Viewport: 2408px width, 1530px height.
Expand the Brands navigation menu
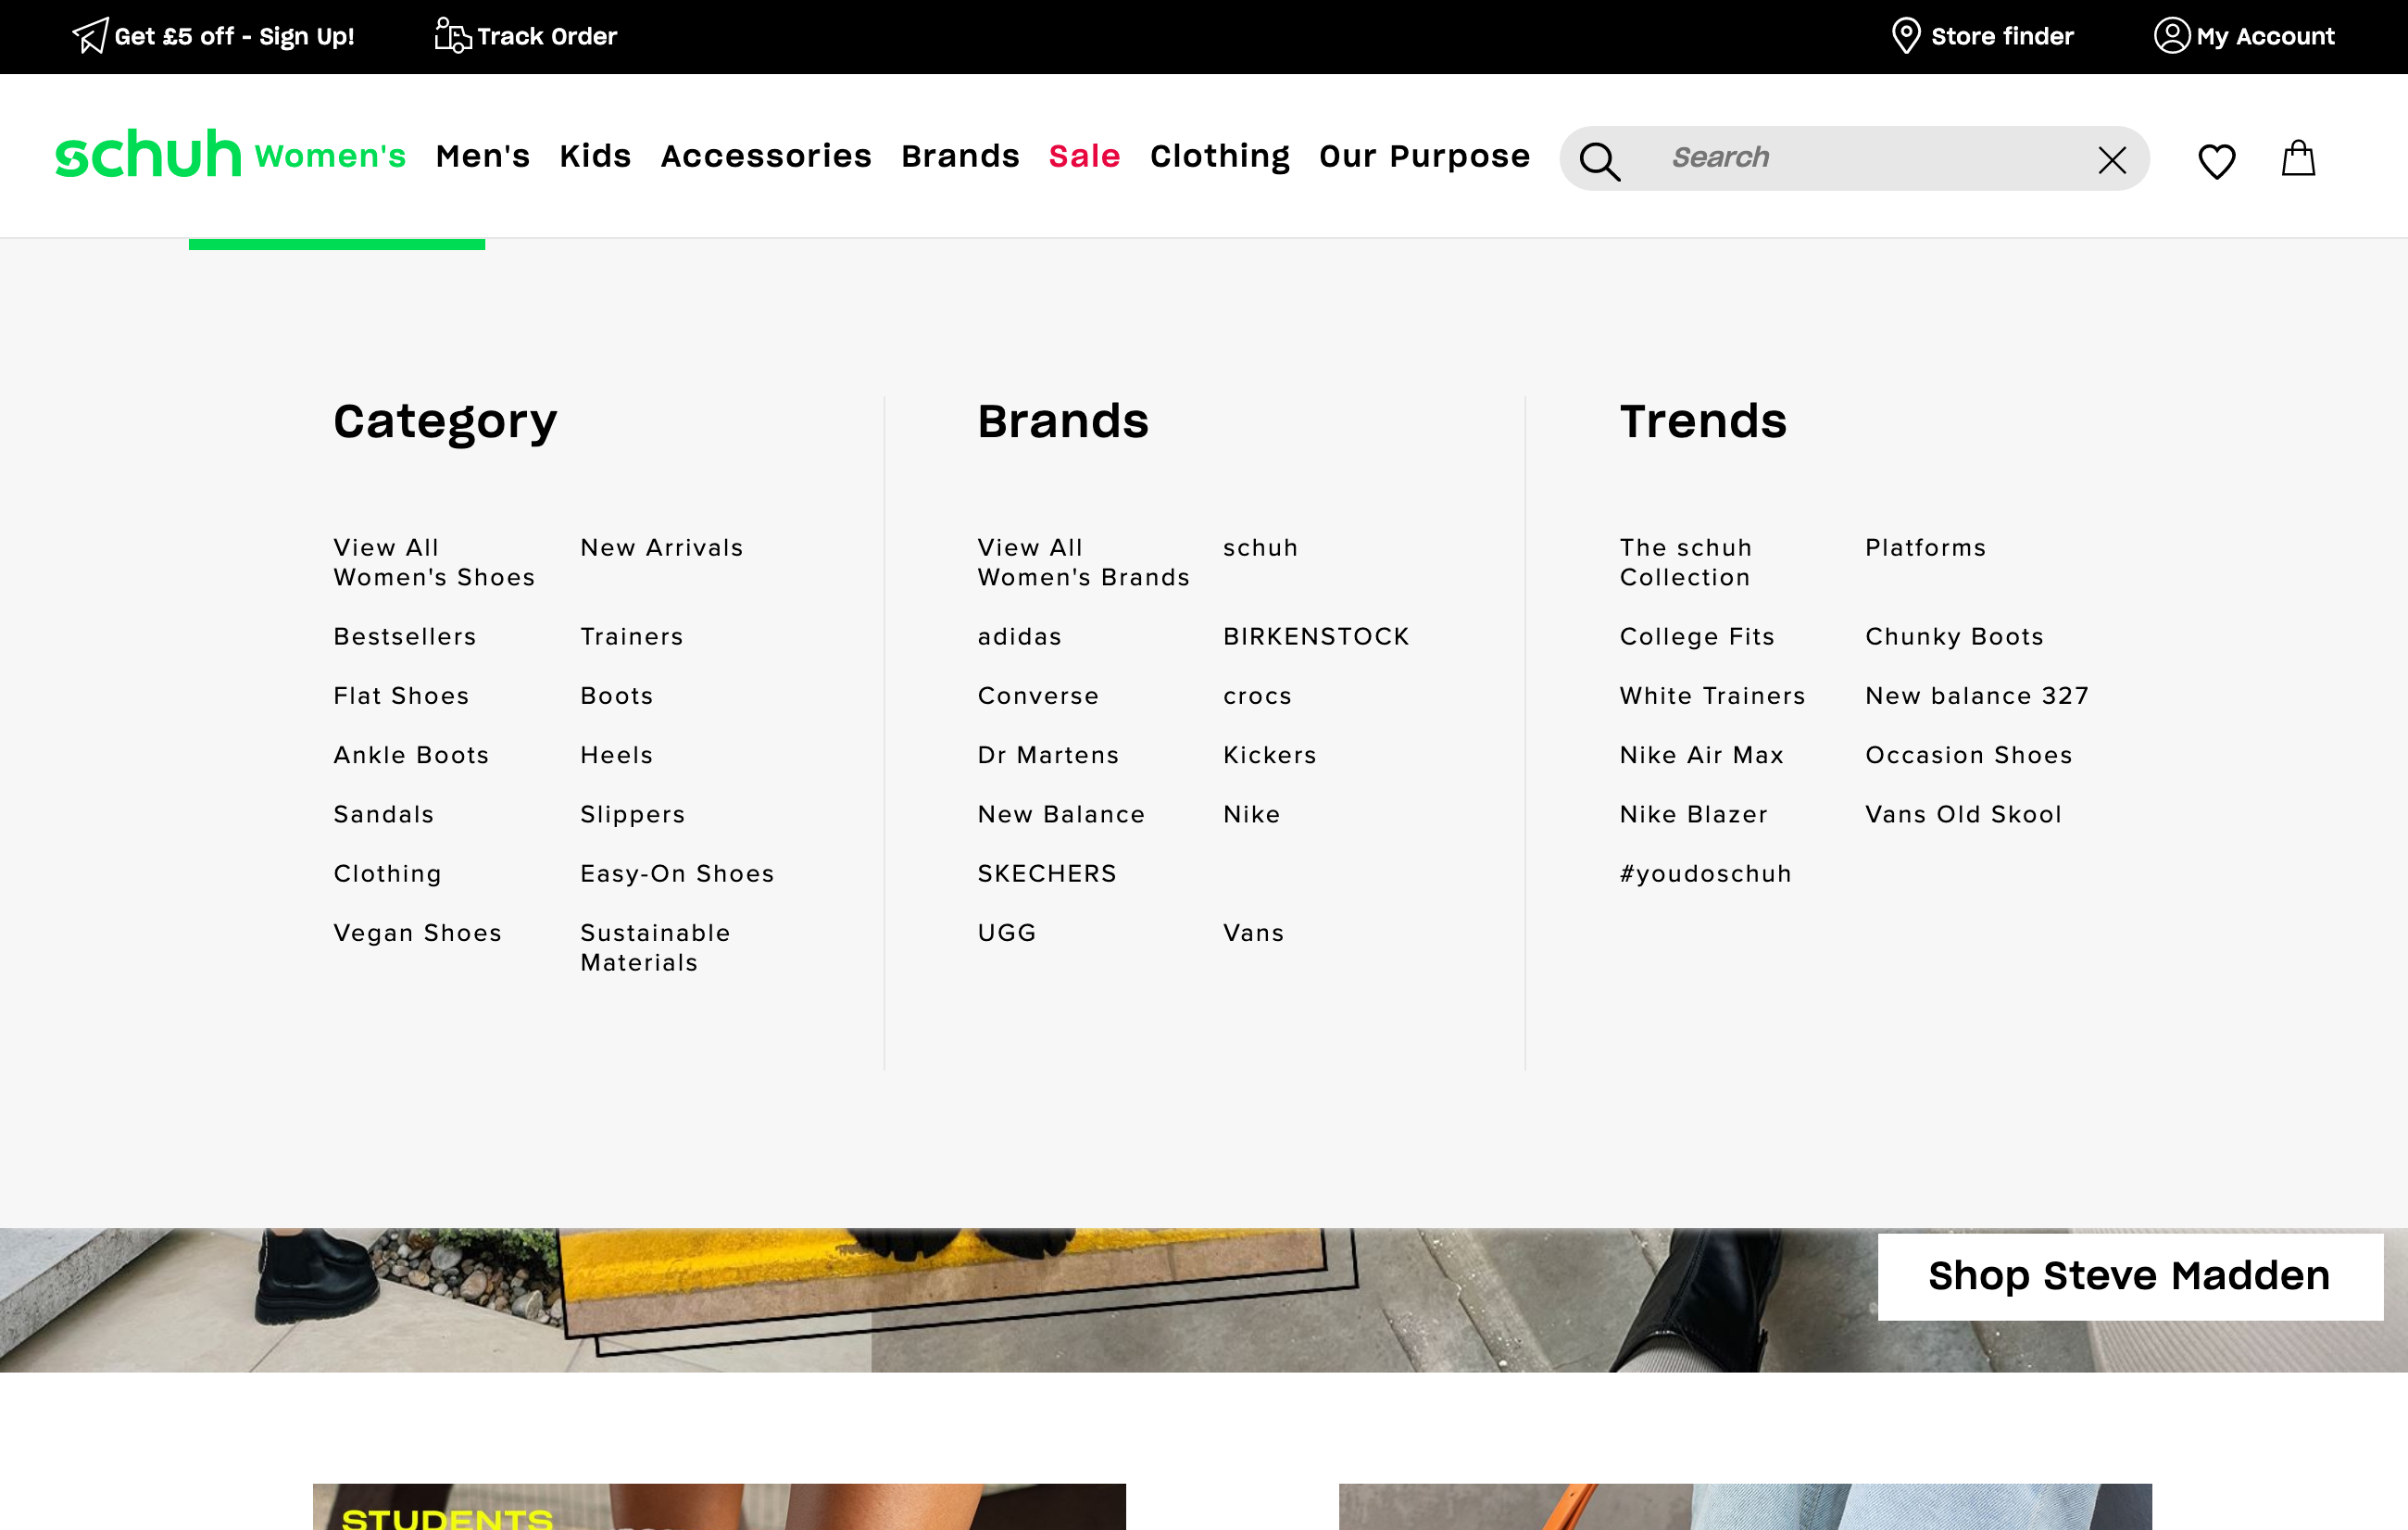pyautogui.click(x=960, y=157)
